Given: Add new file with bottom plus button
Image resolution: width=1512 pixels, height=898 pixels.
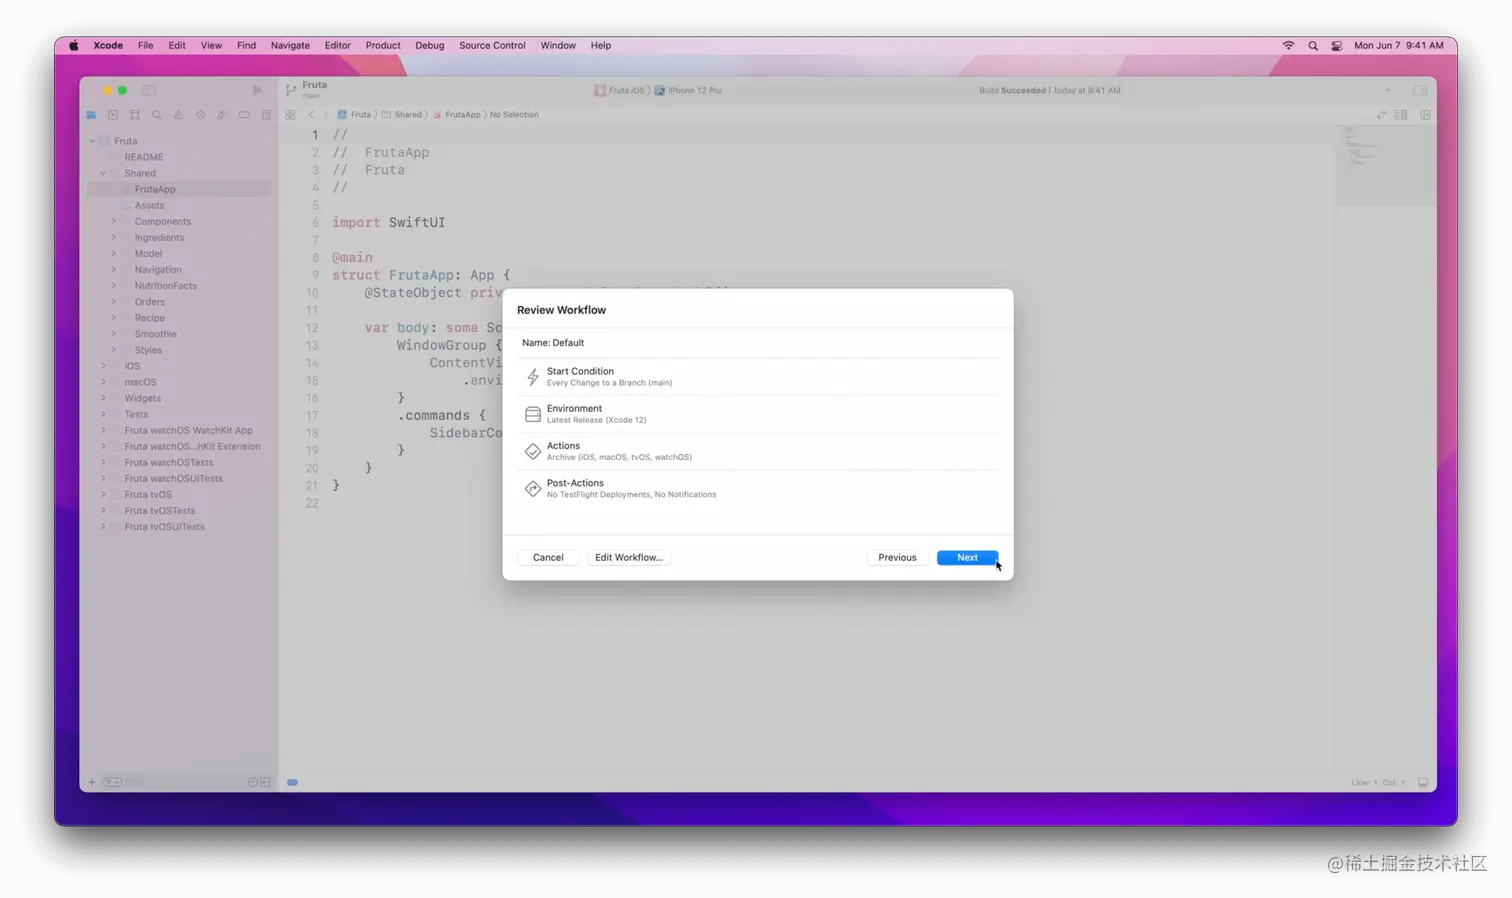Looking at the screenshot, I should click(x=92, y=782).
